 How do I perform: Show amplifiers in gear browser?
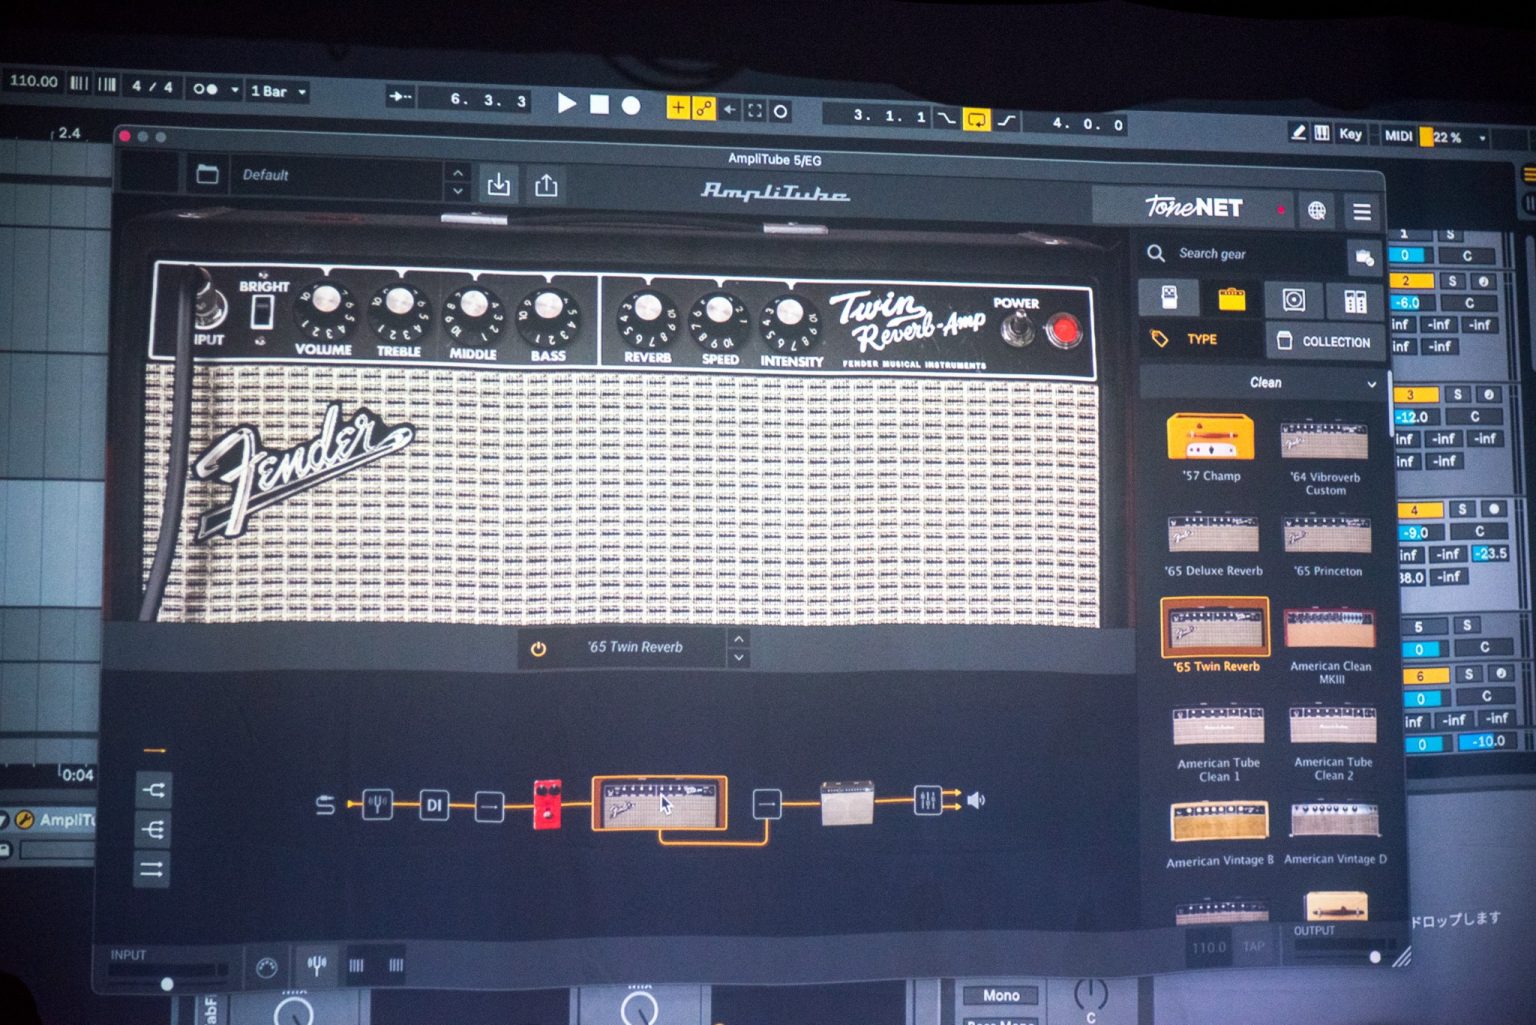click(x=1231, y=298)
